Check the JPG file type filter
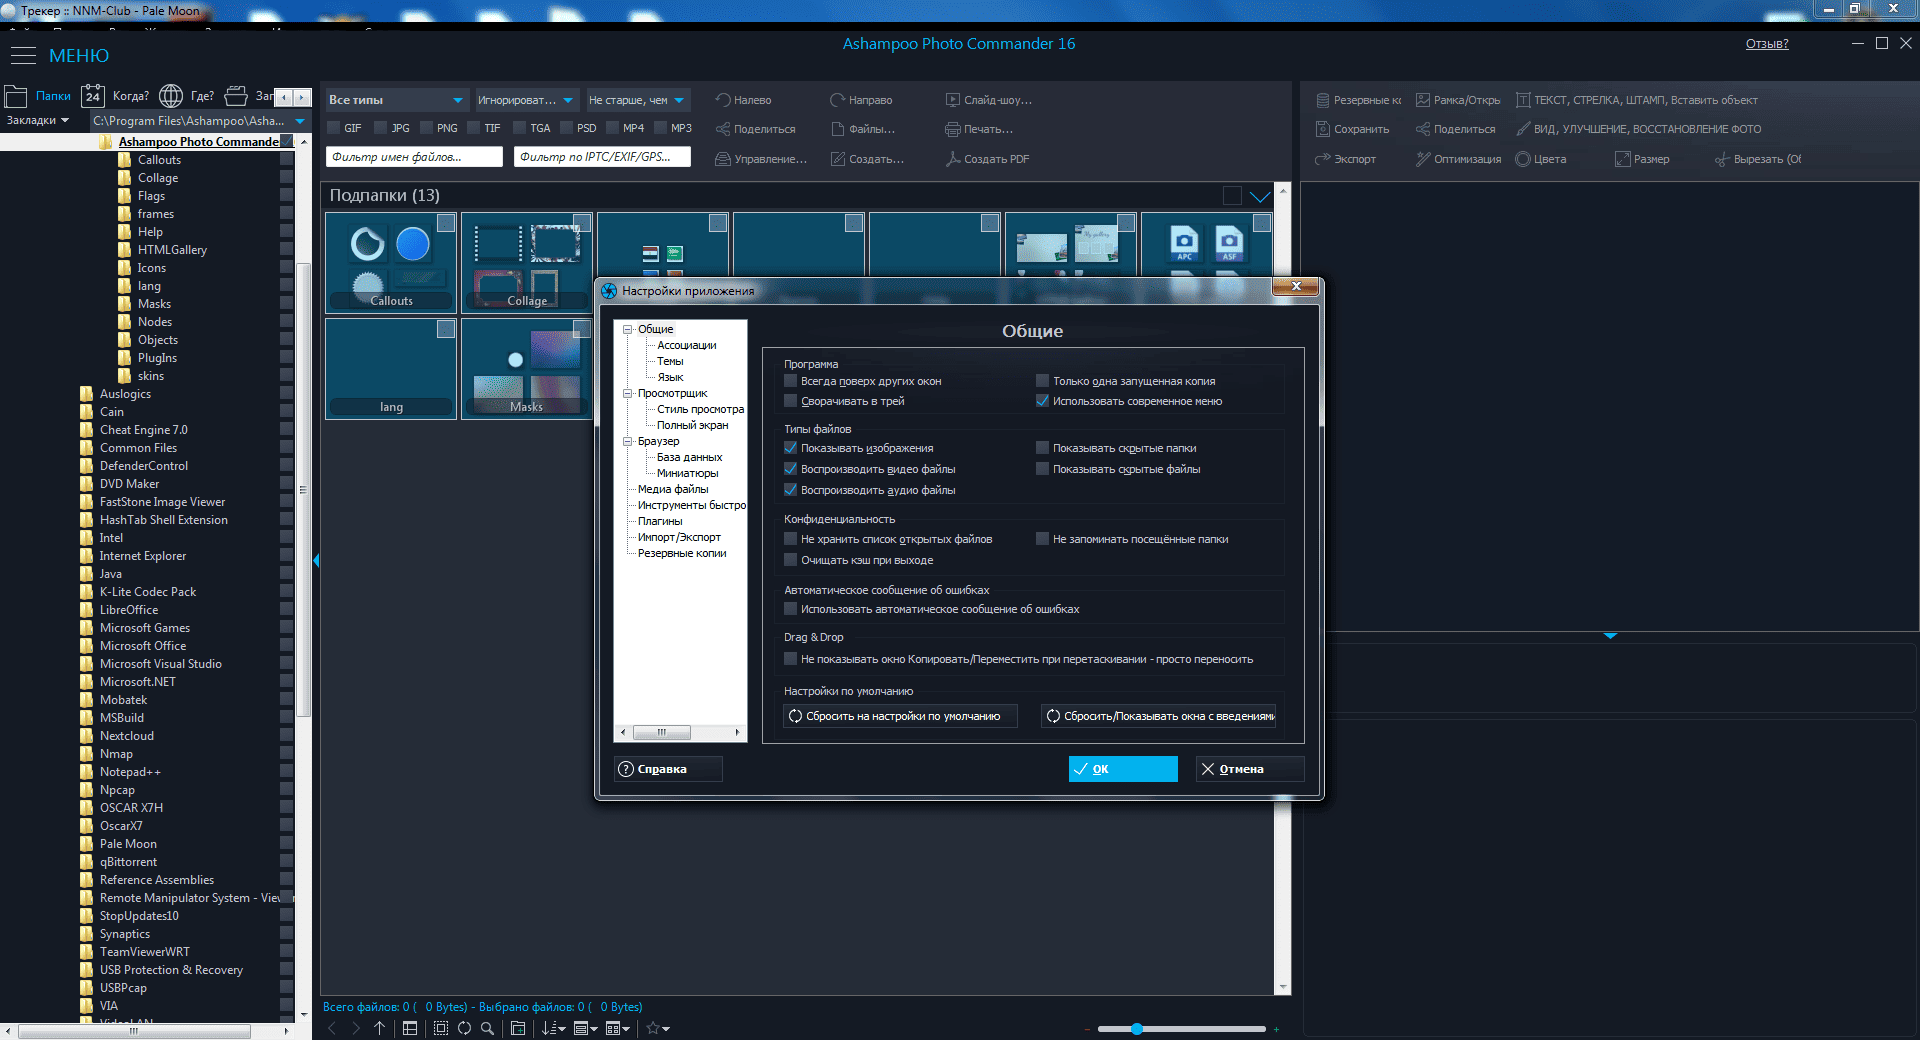The width and height of the screenshot is (1920, 1040). [381, 128]
